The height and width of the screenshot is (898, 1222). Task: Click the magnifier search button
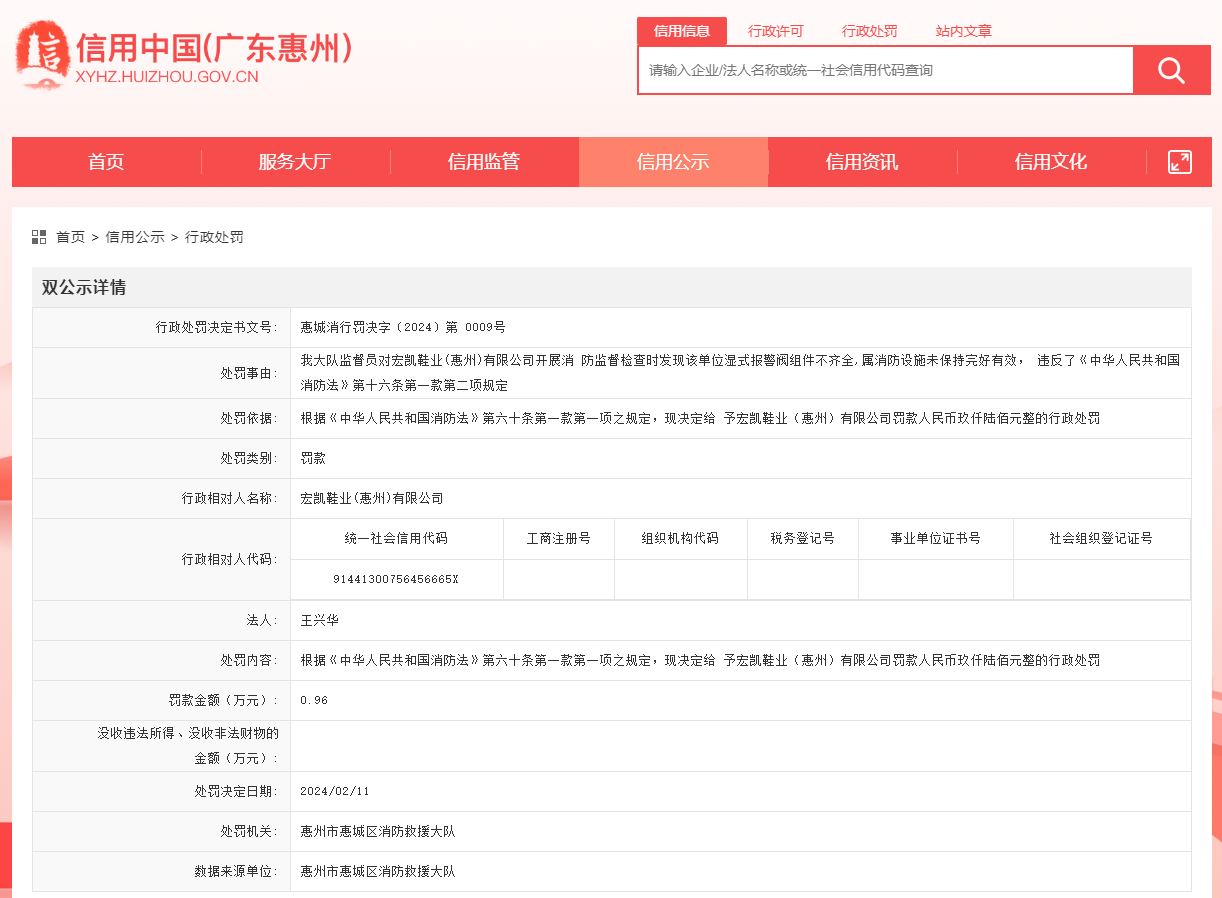tap(1171, 70)
